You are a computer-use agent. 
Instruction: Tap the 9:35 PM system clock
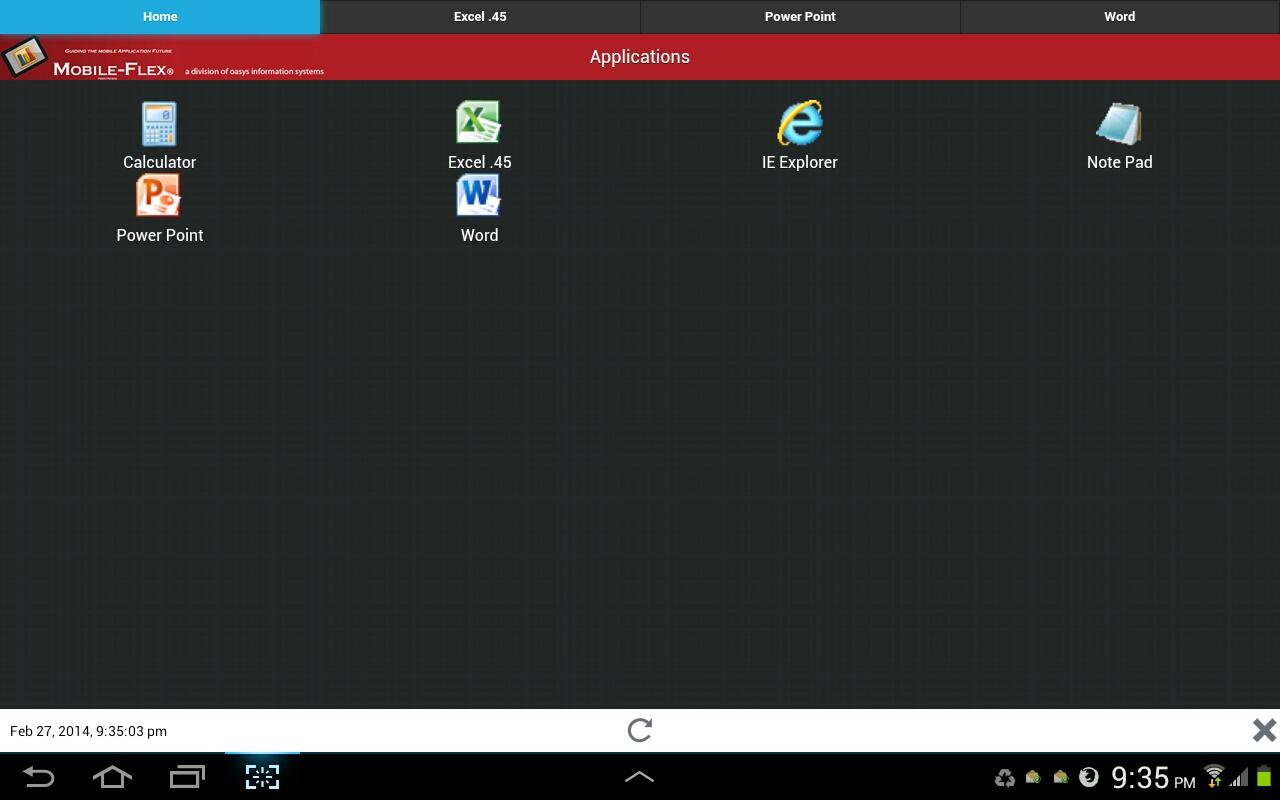click(x=1153, y=777)
